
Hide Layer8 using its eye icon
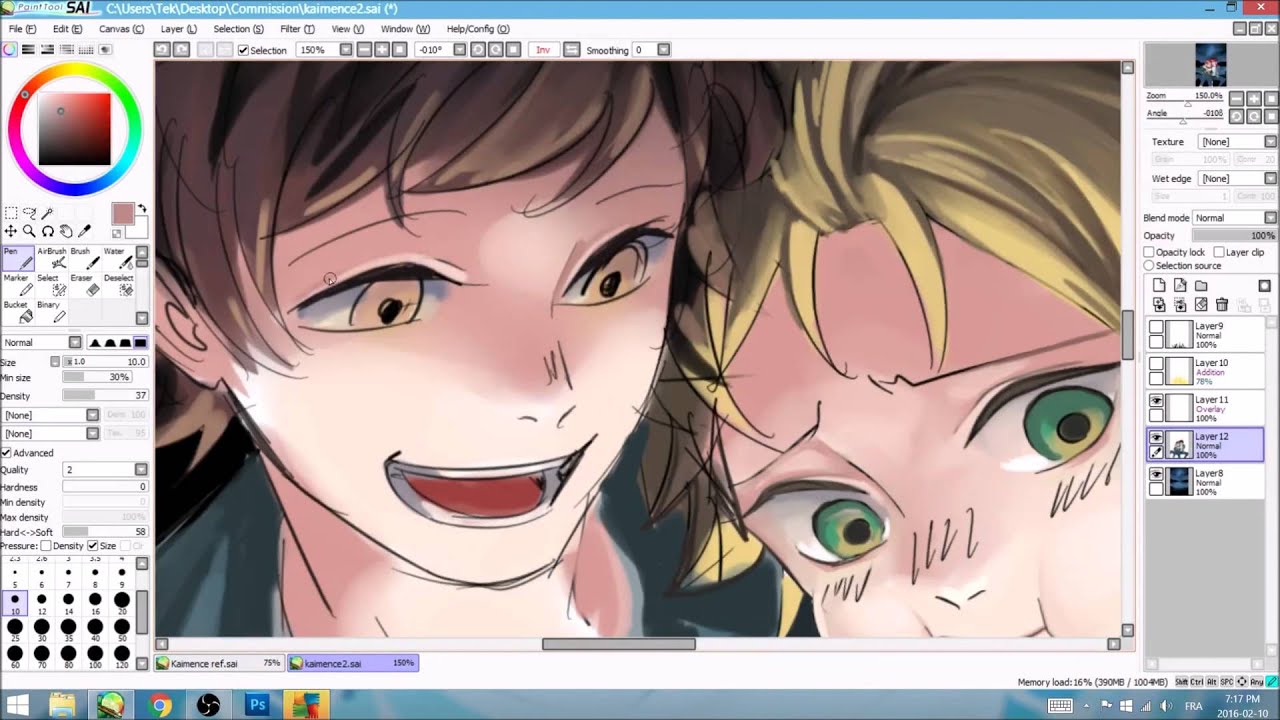click(1156, 474)
